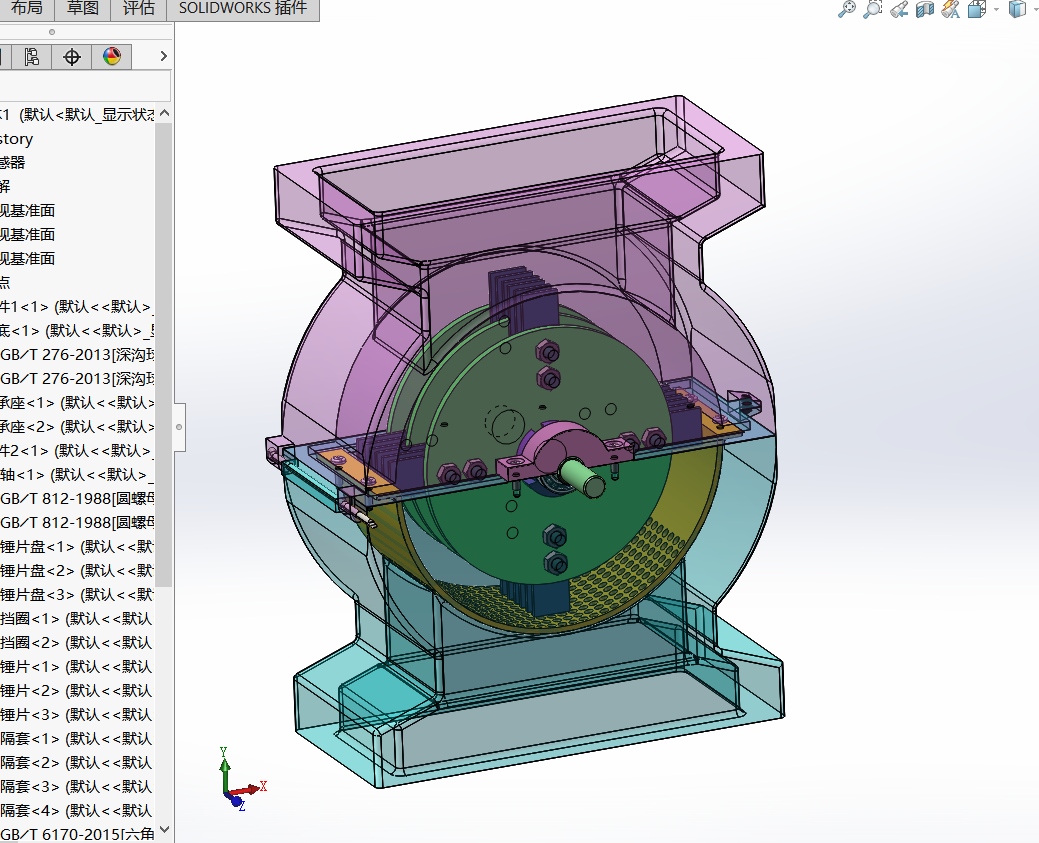The image size is (1039, 843).
Task: Select the second GB/T 276-2013 bearing item
Action: [x=77, y=379]
